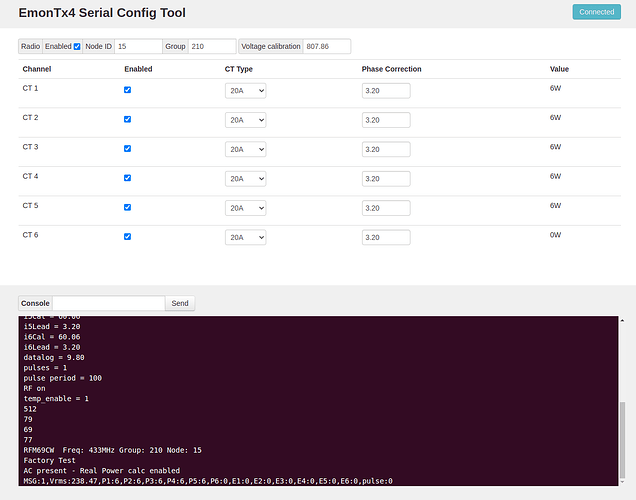Click the Enabled column header
Screen dimensions: 636x500
pos(138,69)
